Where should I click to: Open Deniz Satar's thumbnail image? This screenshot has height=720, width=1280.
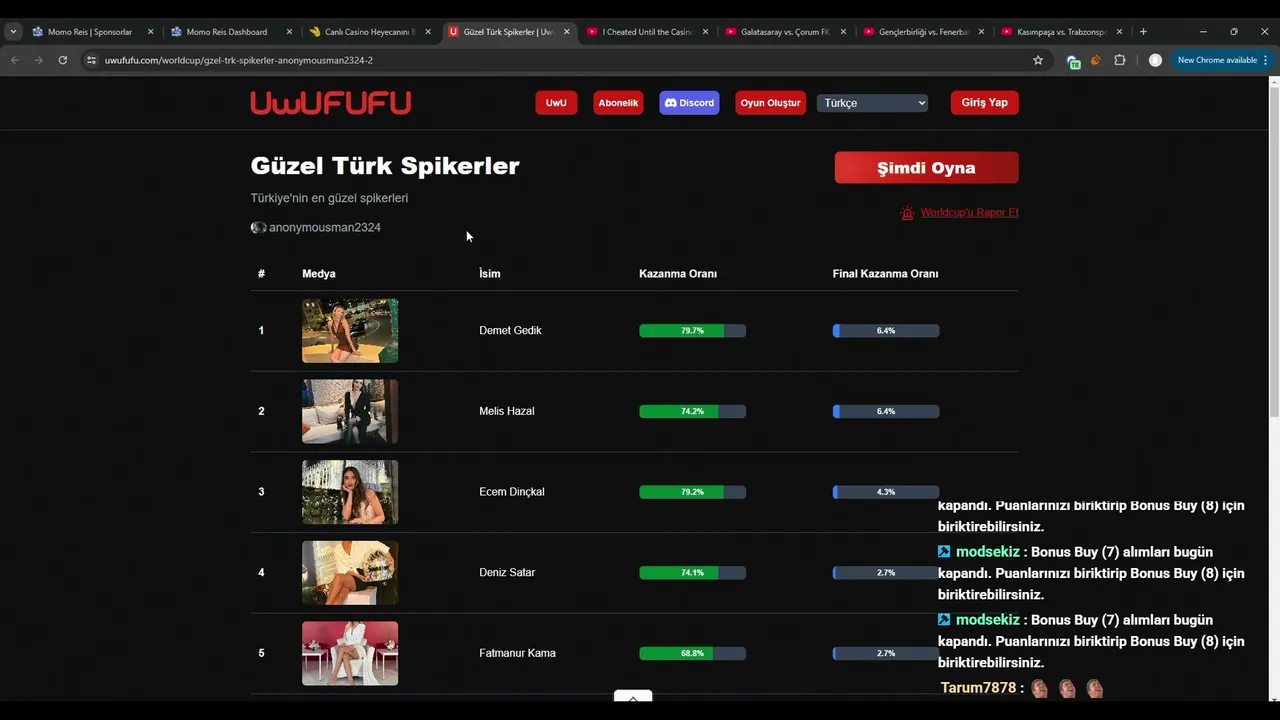coord(350,573)
